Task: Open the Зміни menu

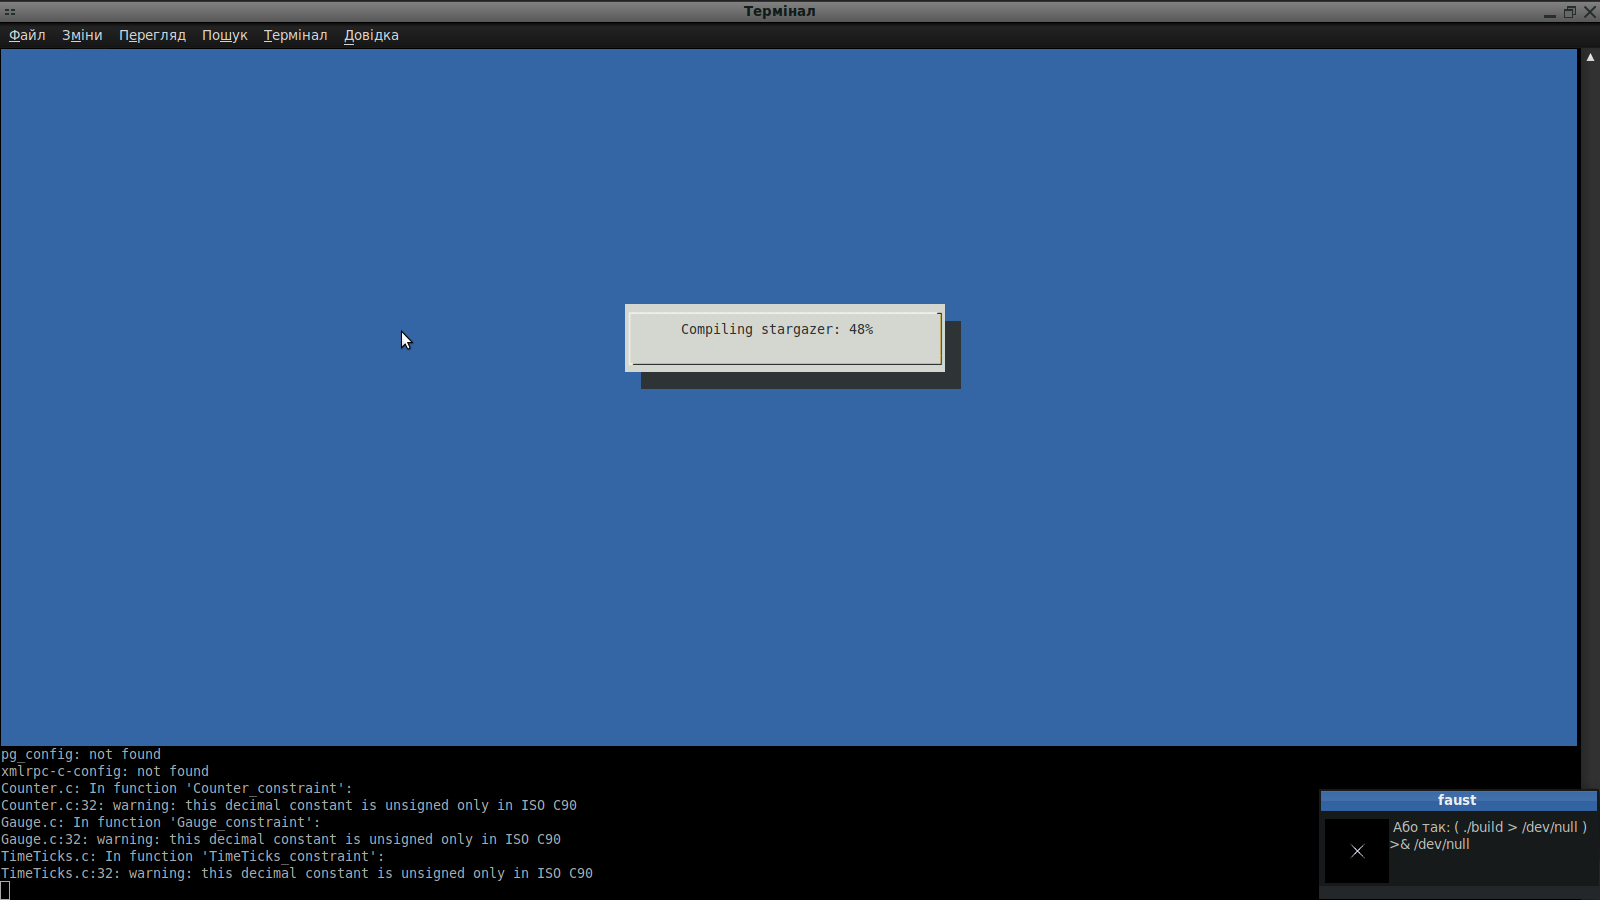Action: 82,35
